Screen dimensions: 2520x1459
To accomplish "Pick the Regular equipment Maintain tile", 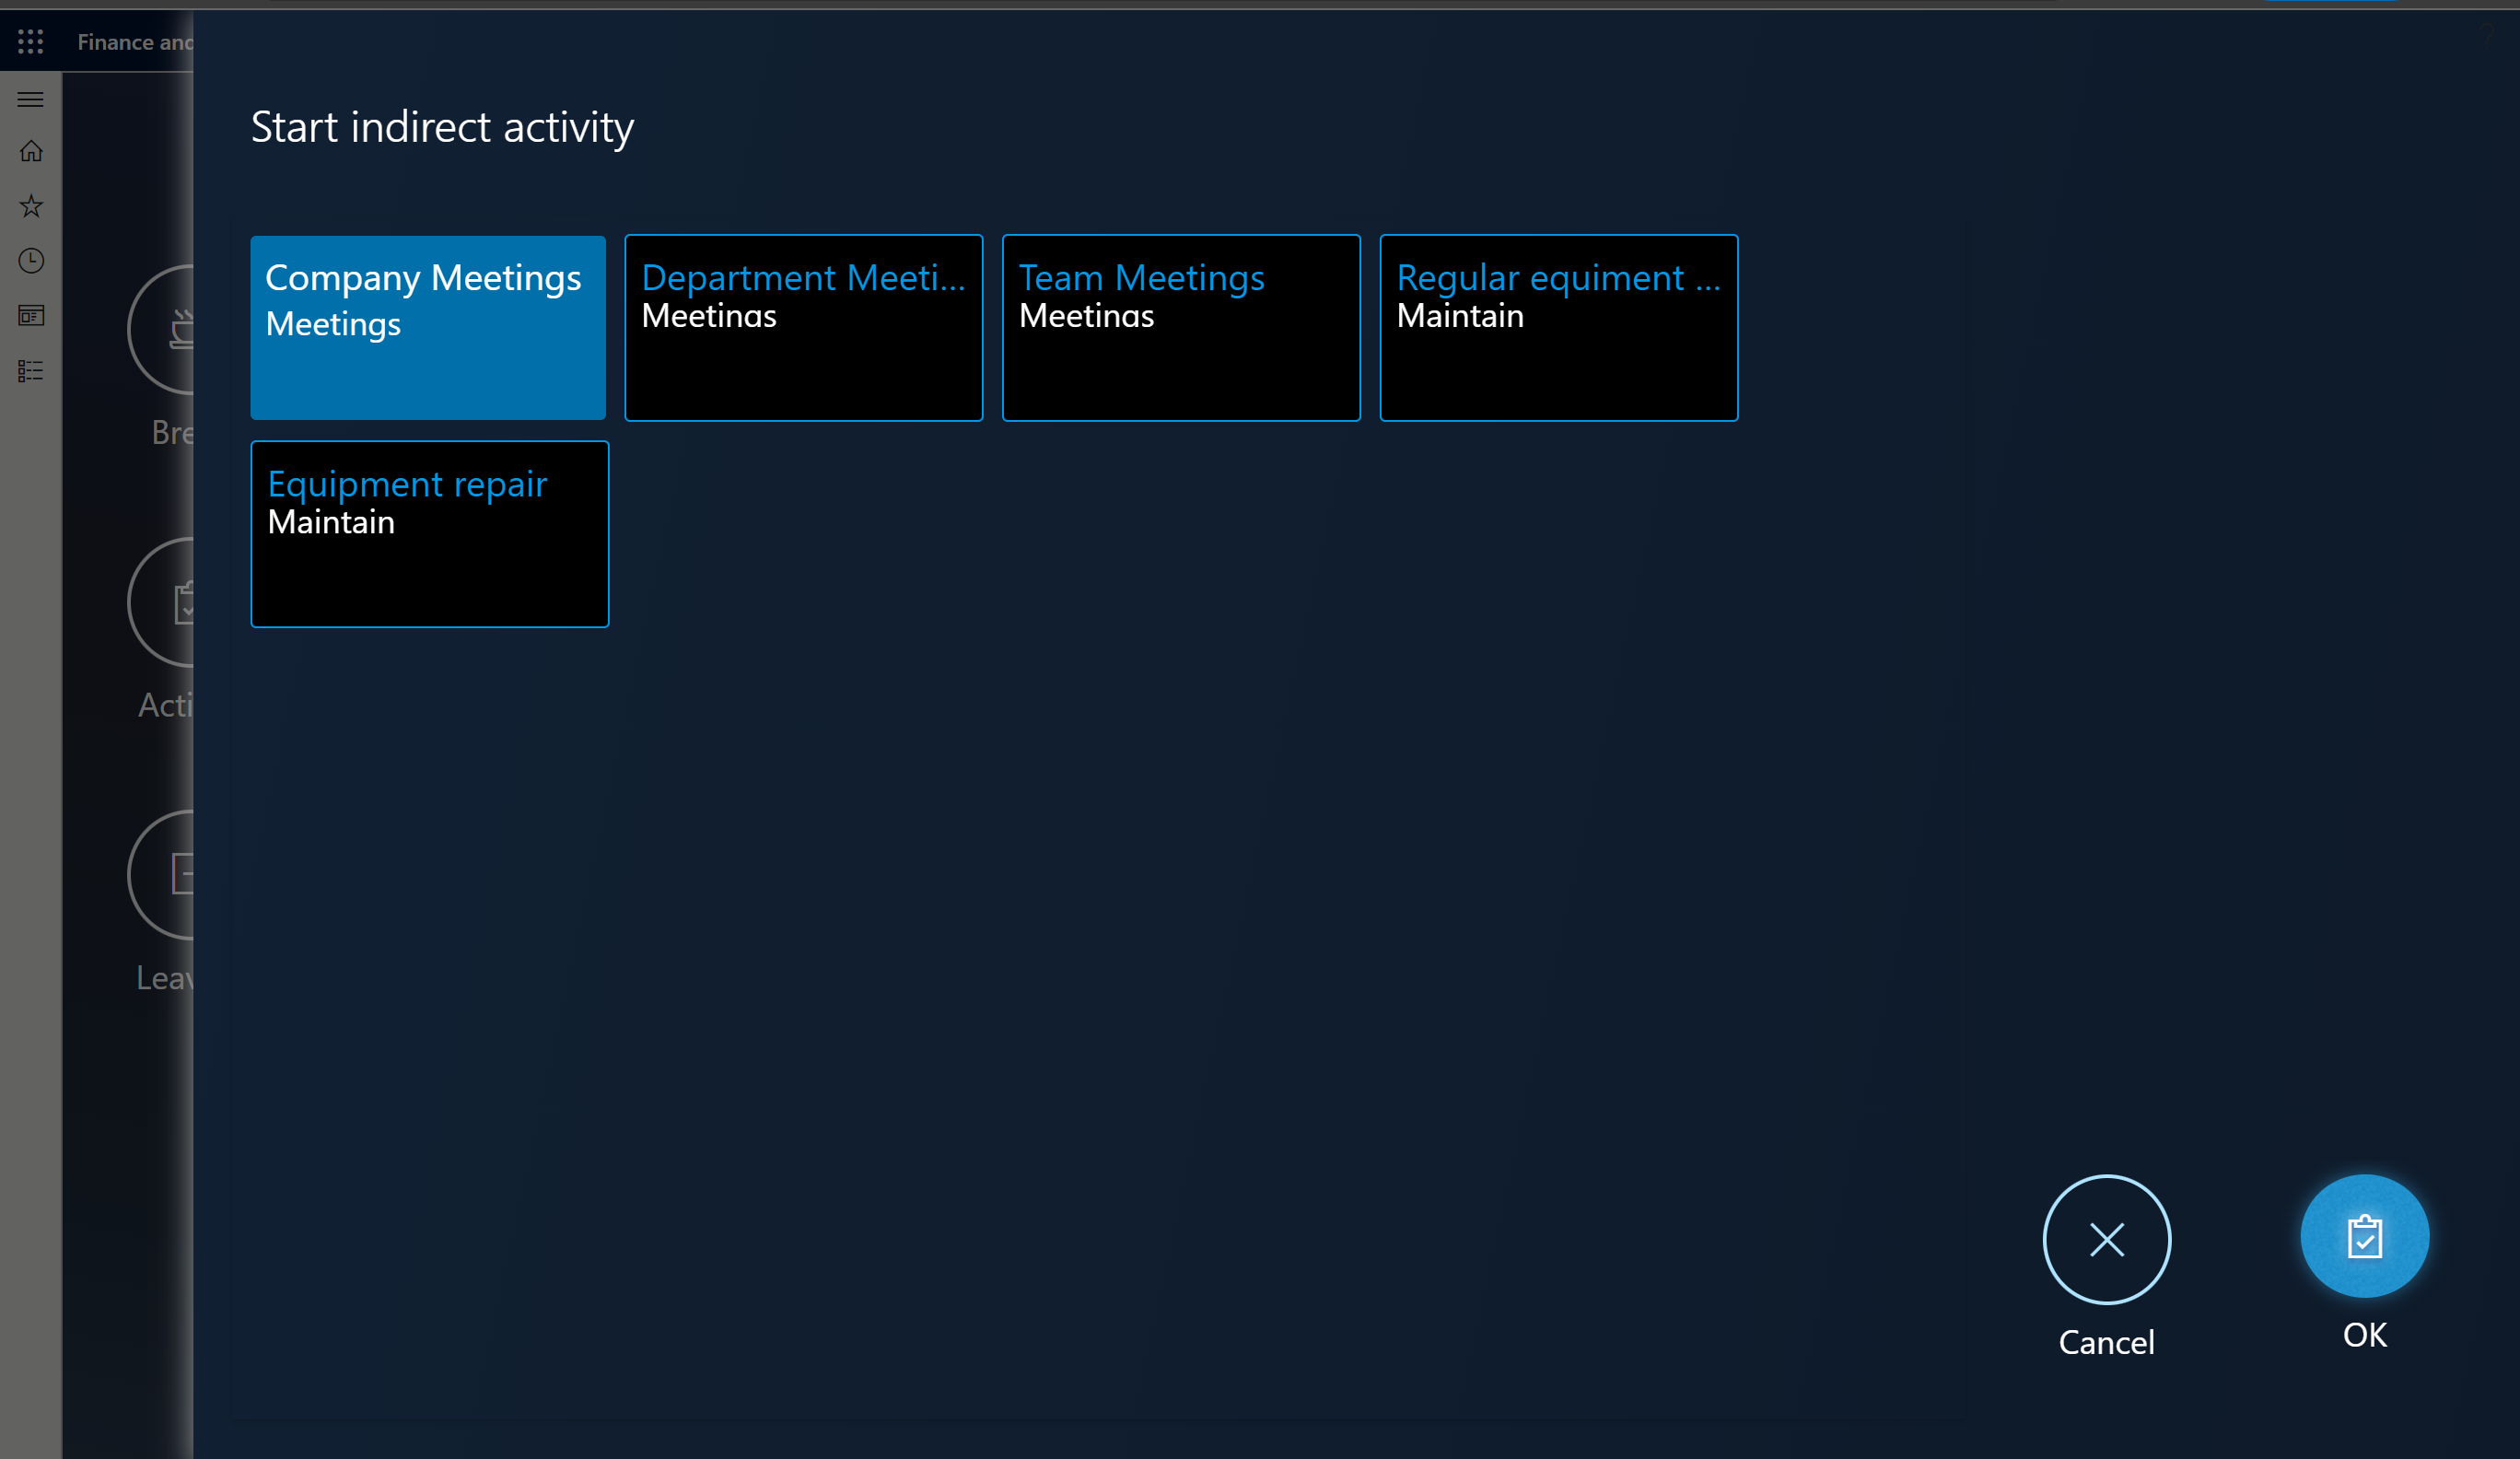I will pyautogui.click(x=1558, y=328).
